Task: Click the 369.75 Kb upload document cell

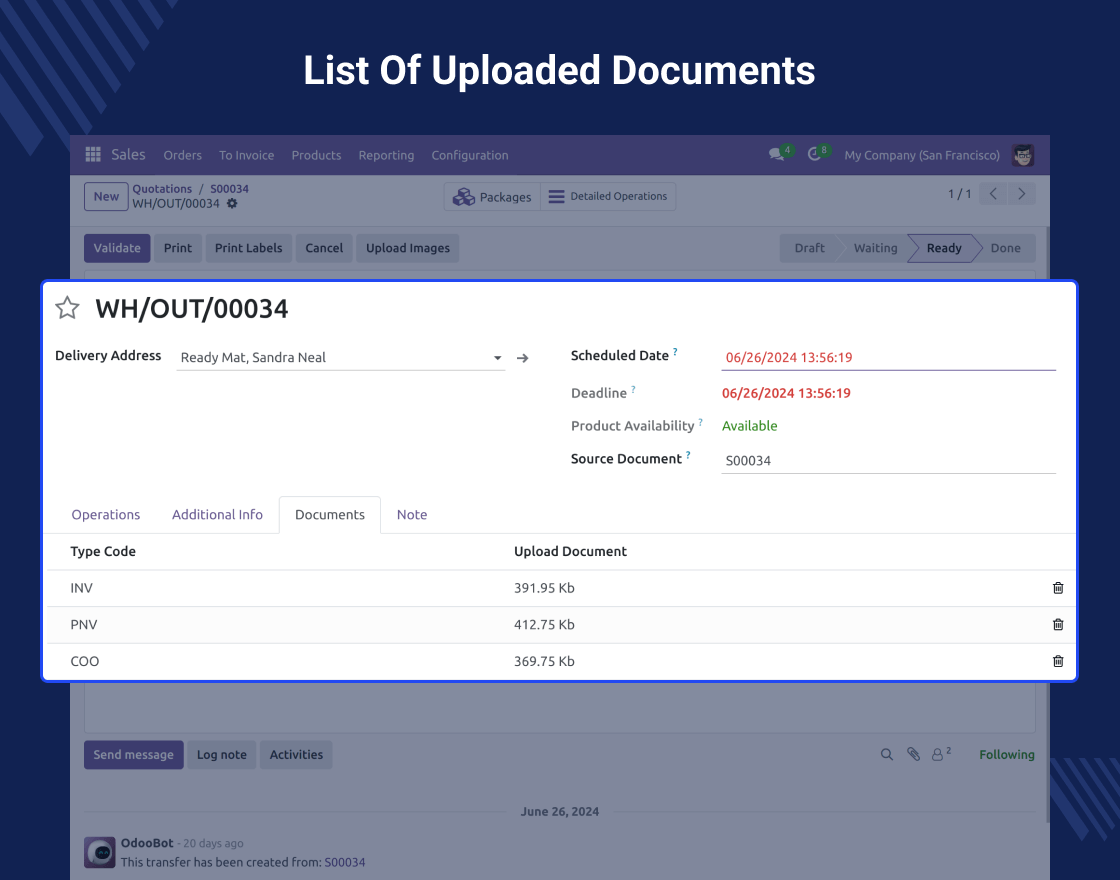Action: point(544,661)
